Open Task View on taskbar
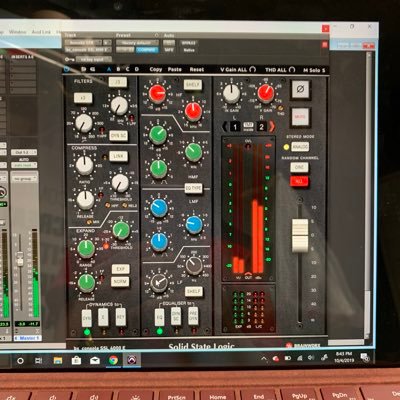 click(39, 361)
